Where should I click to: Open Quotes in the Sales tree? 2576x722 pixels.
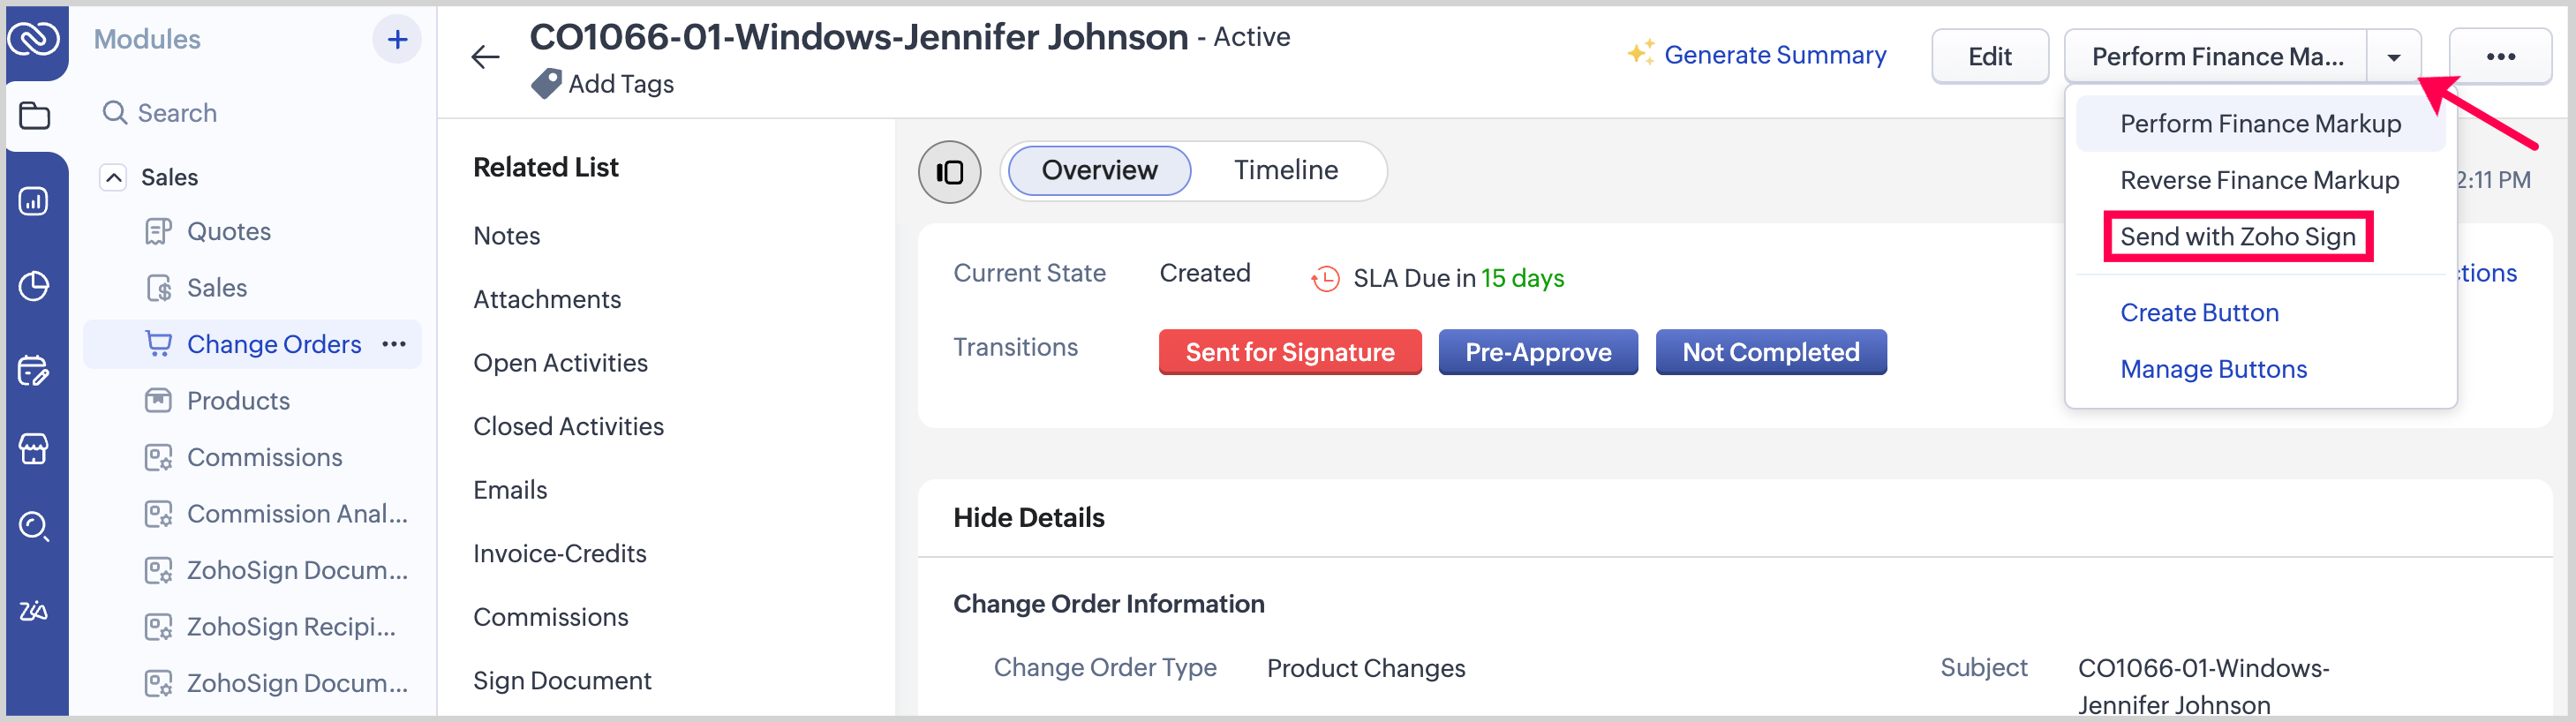[229, 232]
